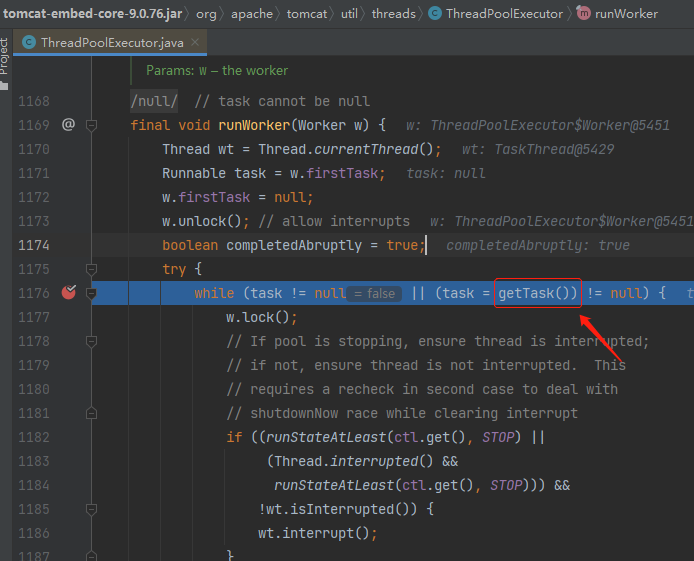Click runWorker method name on line 1169

click(254, 125)
